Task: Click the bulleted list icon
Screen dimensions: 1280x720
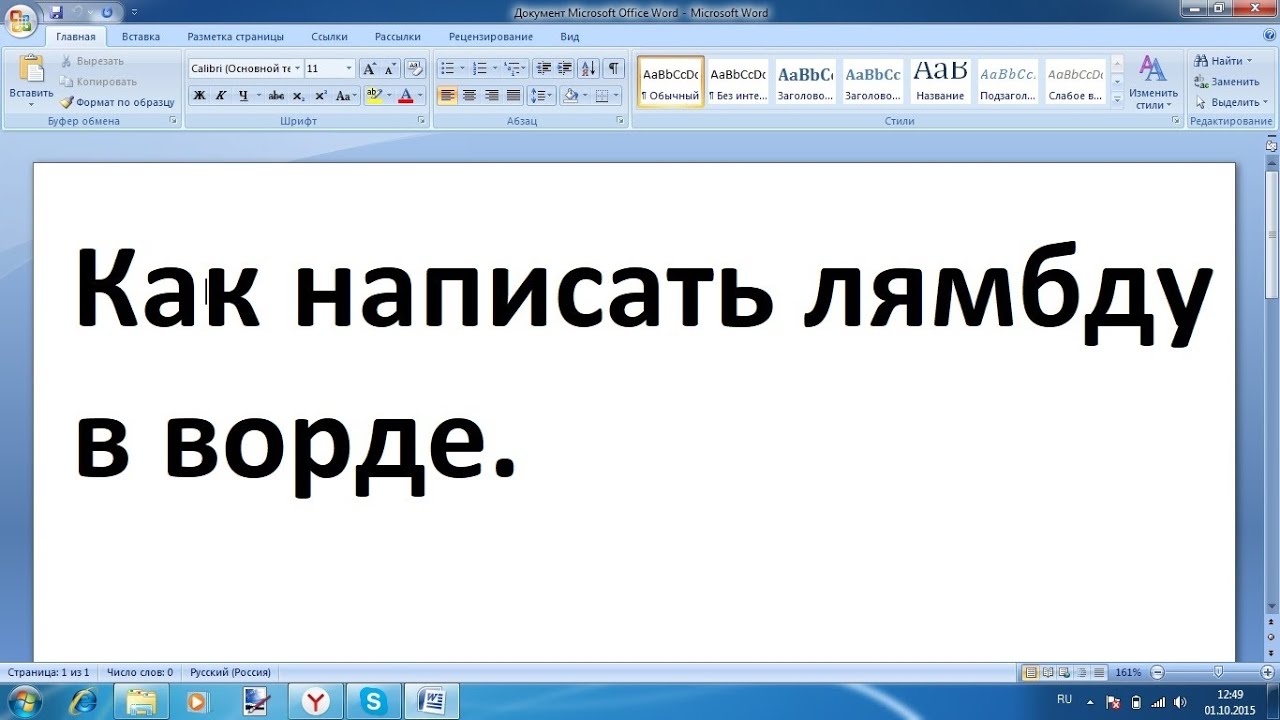Action: click(447, 68)
